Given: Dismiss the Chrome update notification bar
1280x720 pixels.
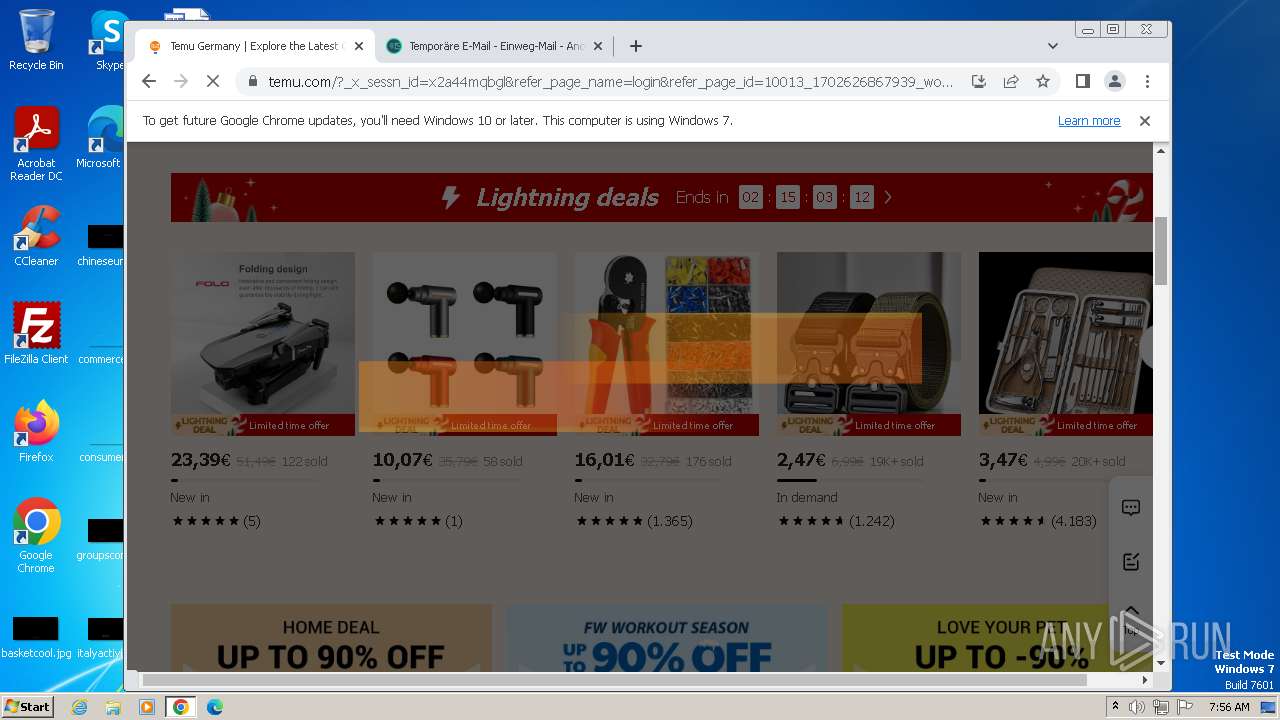Looking at the screenshot, I should pos(1145,121).
